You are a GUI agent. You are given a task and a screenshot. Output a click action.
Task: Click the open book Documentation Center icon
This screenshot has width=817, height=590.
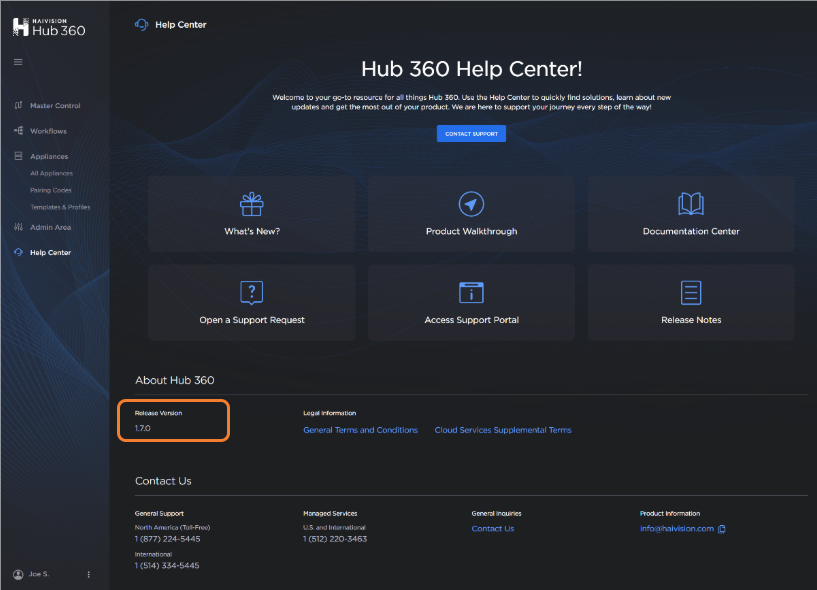pos(691,204)
